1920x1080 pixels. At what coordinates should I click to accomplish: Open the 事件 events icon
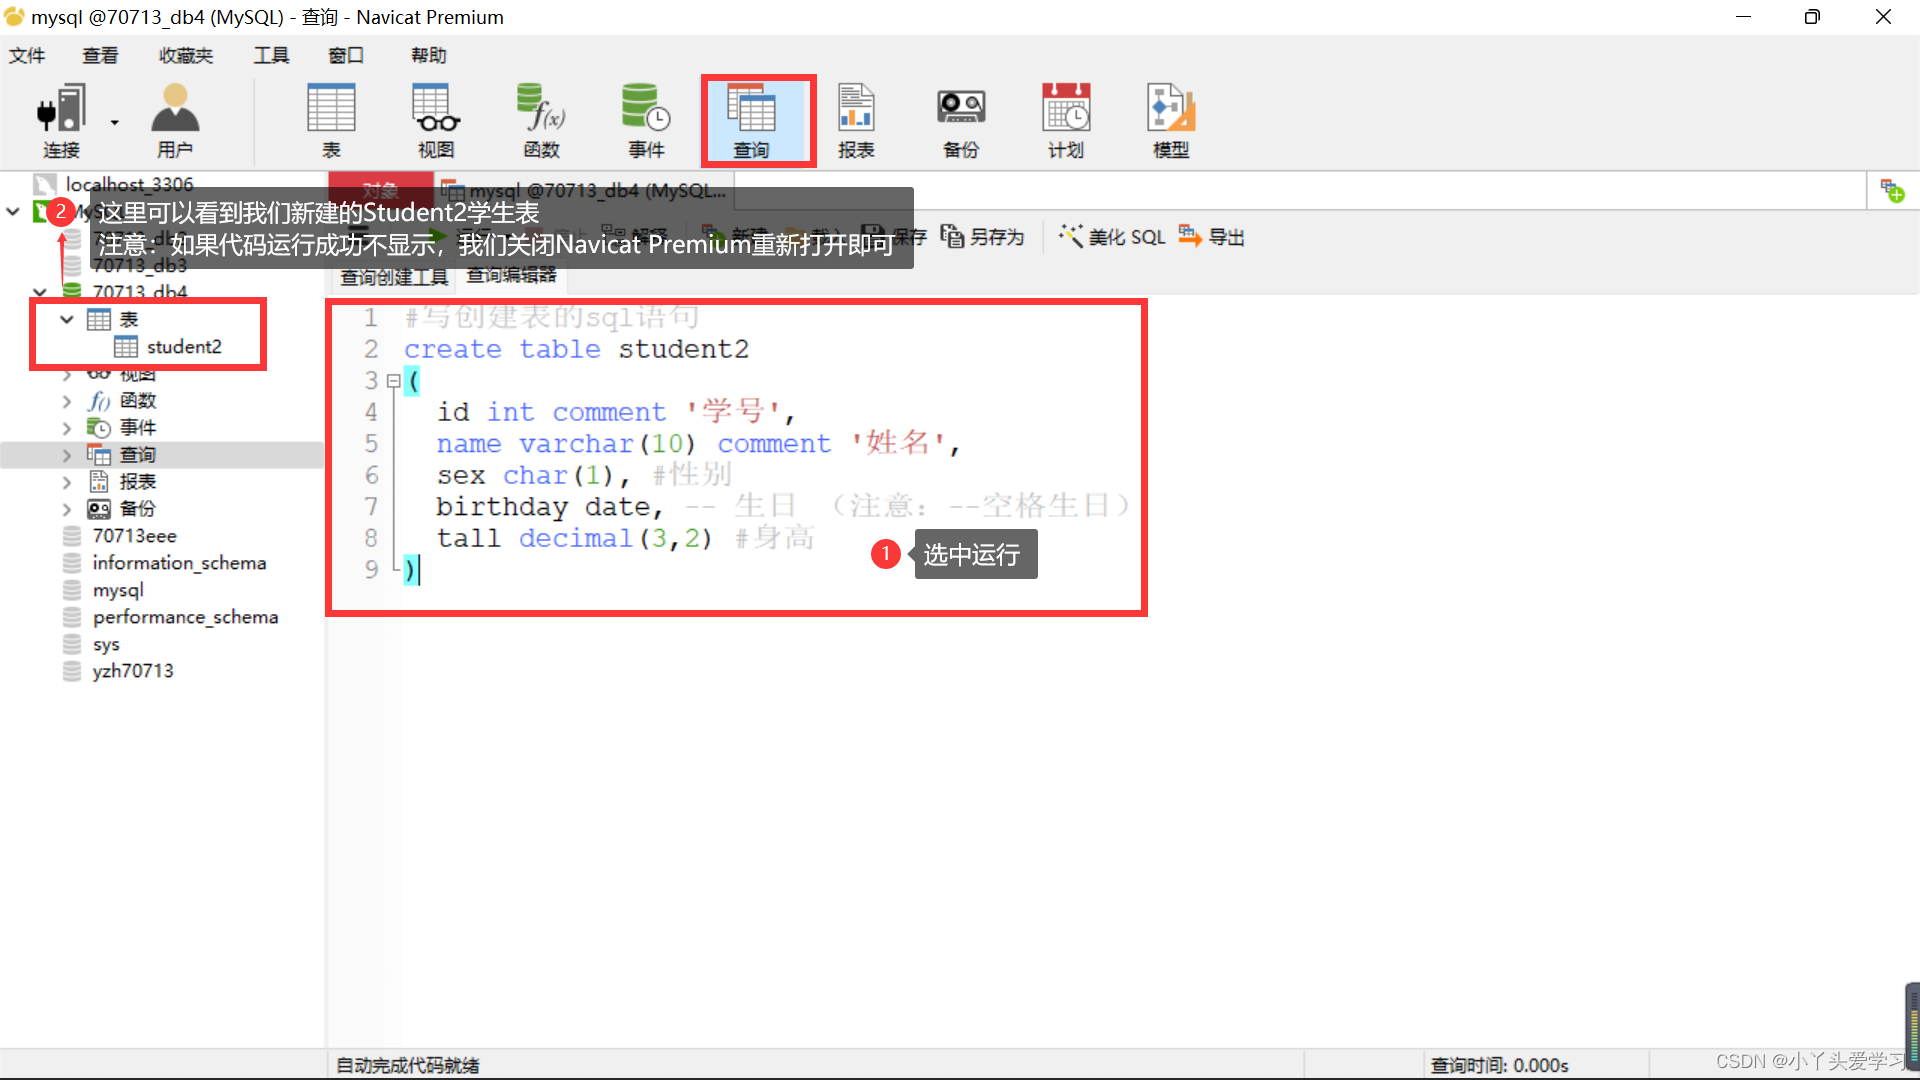(x=646, y=121)
